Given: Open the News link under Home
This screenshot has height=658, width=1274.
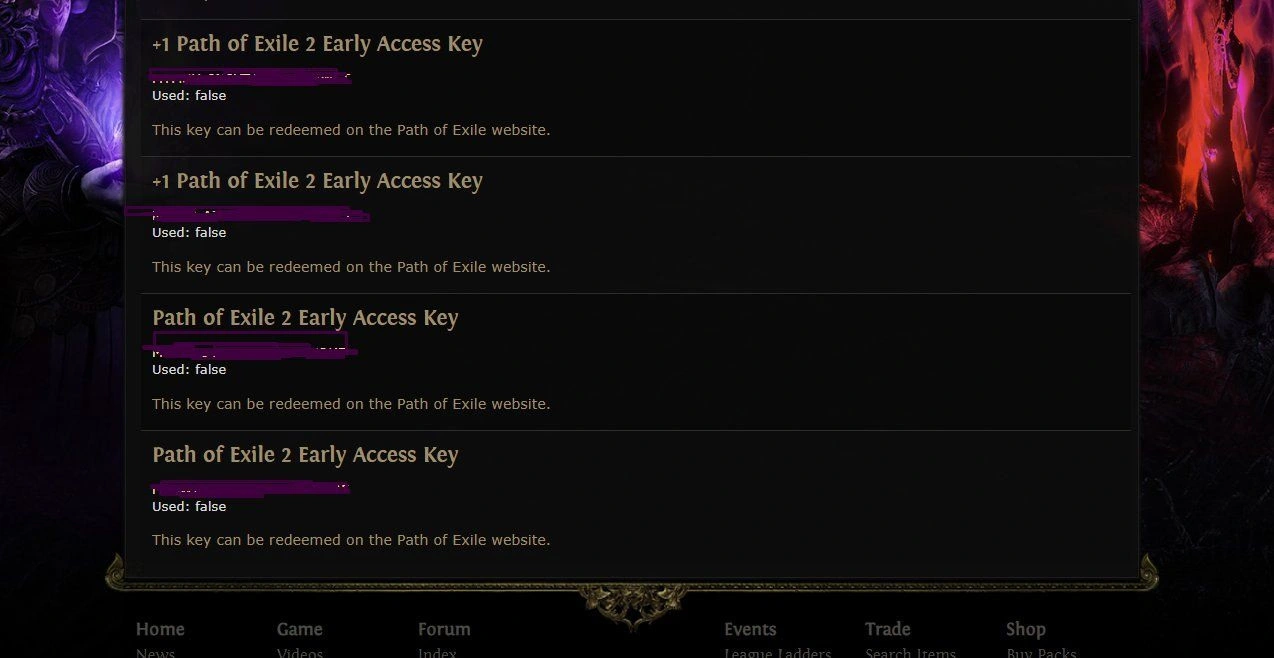Looking at the screenshot, I should coord(156,652).
